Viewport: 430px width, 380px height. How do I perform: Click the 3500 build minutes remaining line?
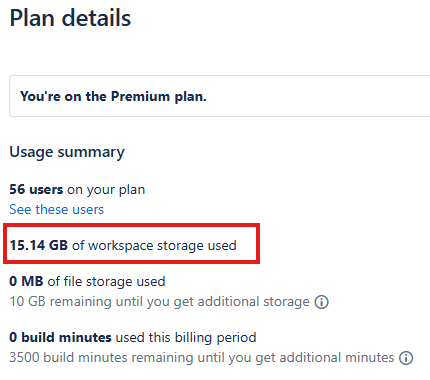[x=202, y=358]
